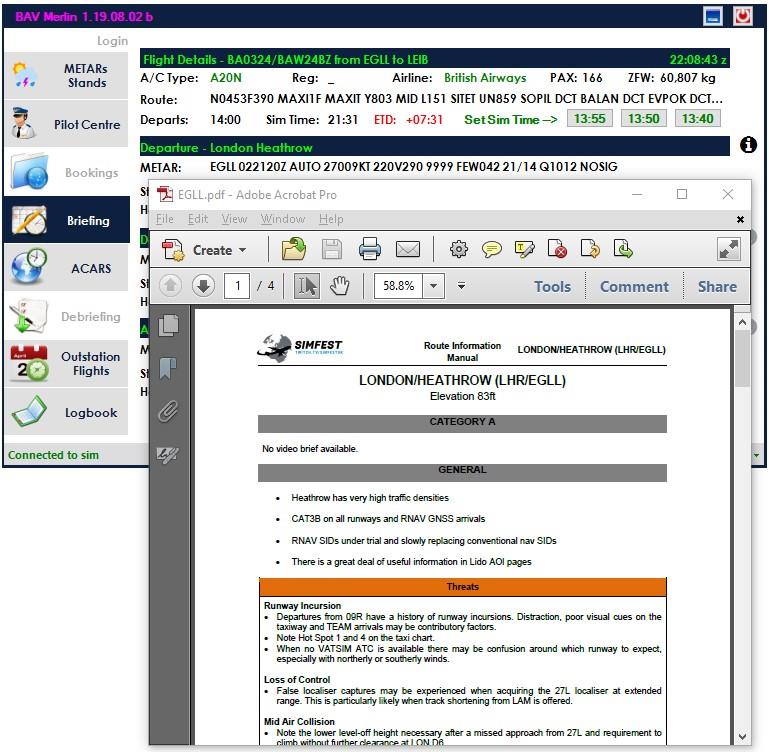
Task: Open Outstation Flights section
Action: [66, 363]
